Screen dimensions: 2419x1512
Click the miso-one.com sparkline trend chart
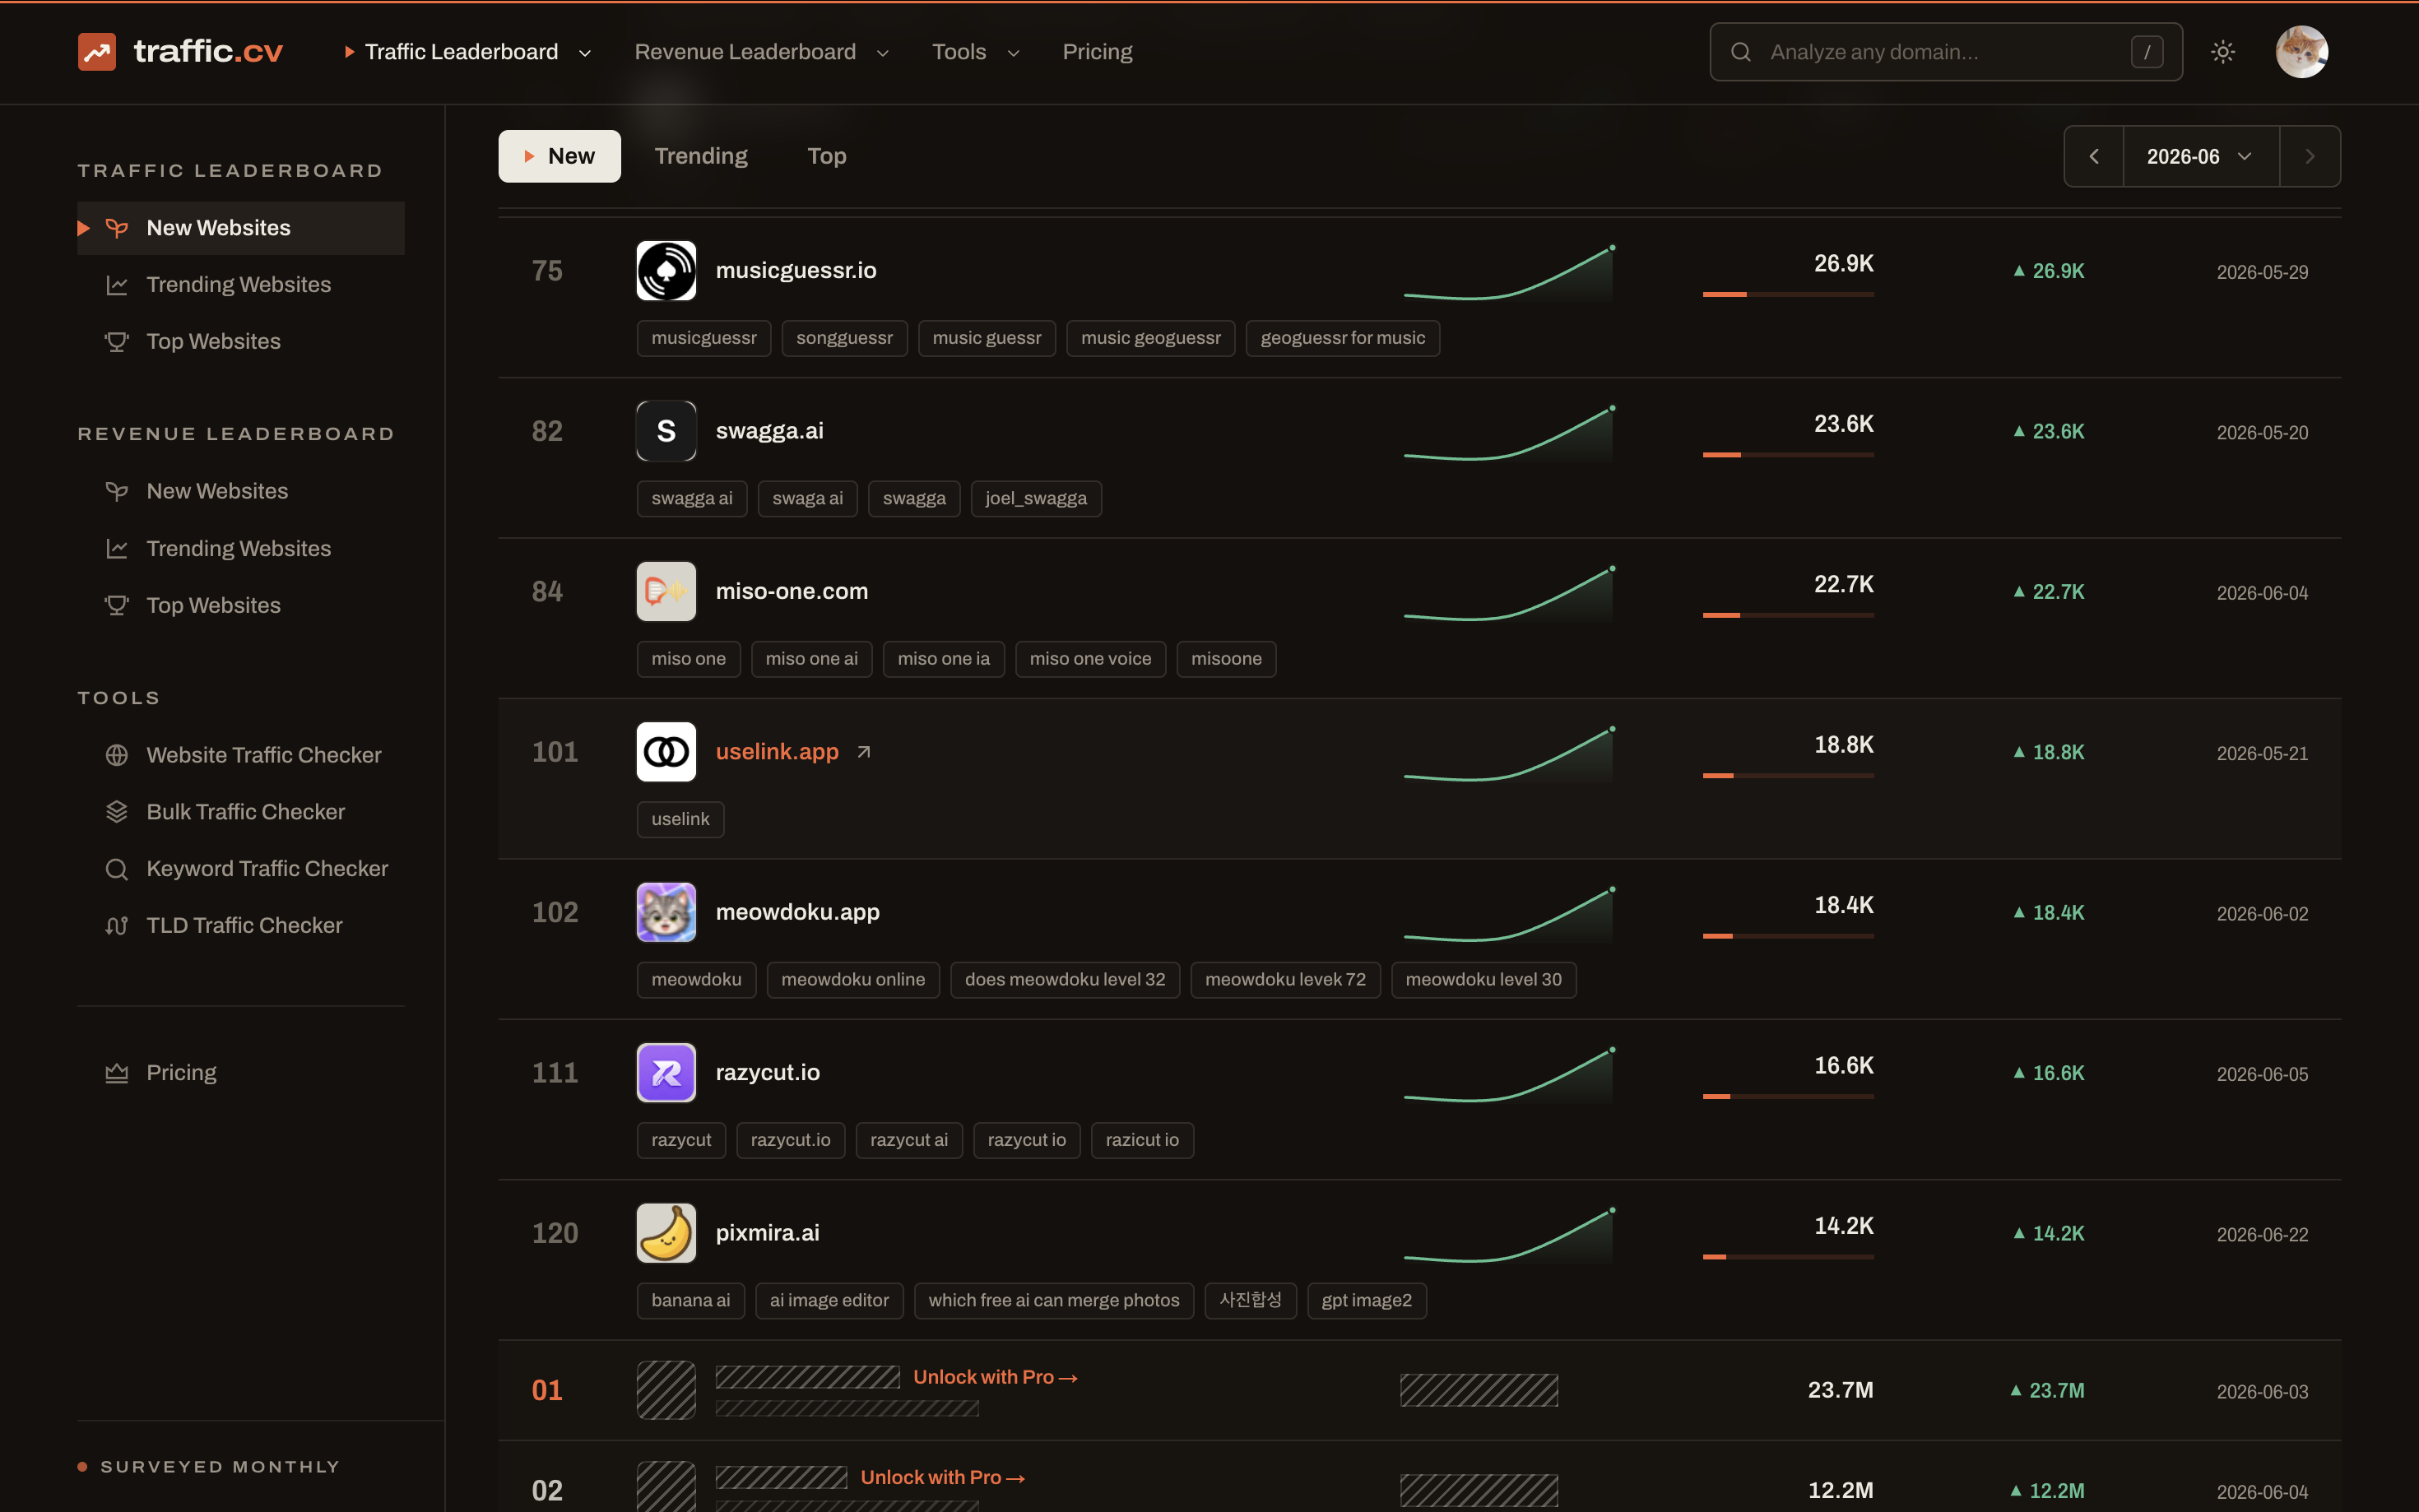(x=1509, y=594)
